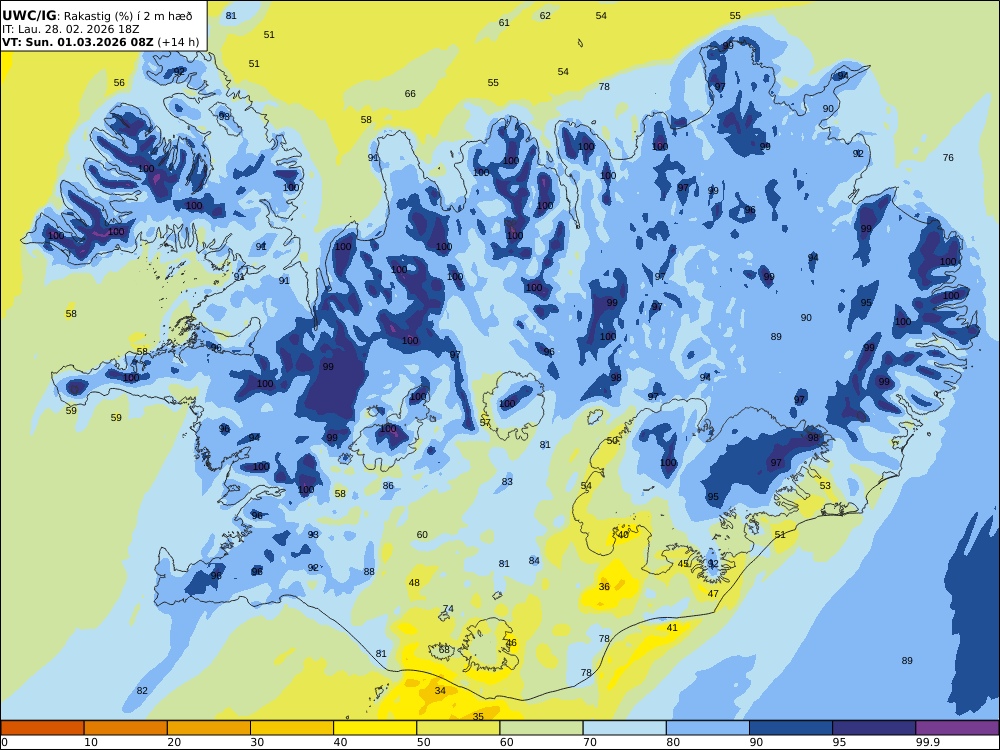Click the legend tick label '99.9'
Screen dimensions: 1000x750
click(x=927, y=742)
